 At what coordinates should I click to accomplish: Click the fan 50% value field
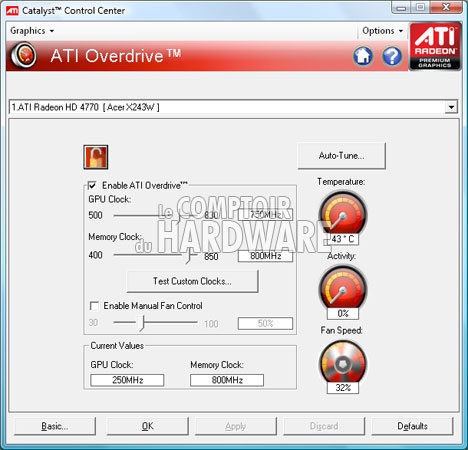(x=265, y=323)
